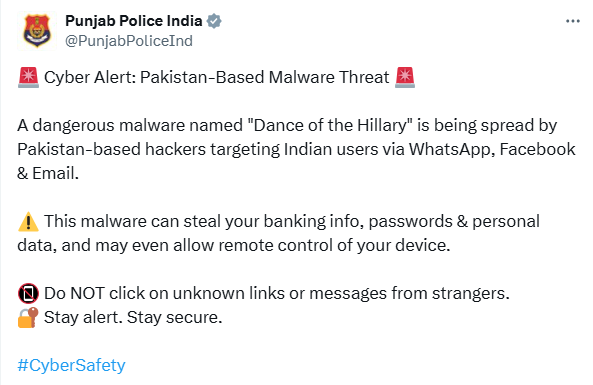
Task: Click the no-mobile-phones prohibited emoji
Action: pyautogui.click(x=28, y=293)
